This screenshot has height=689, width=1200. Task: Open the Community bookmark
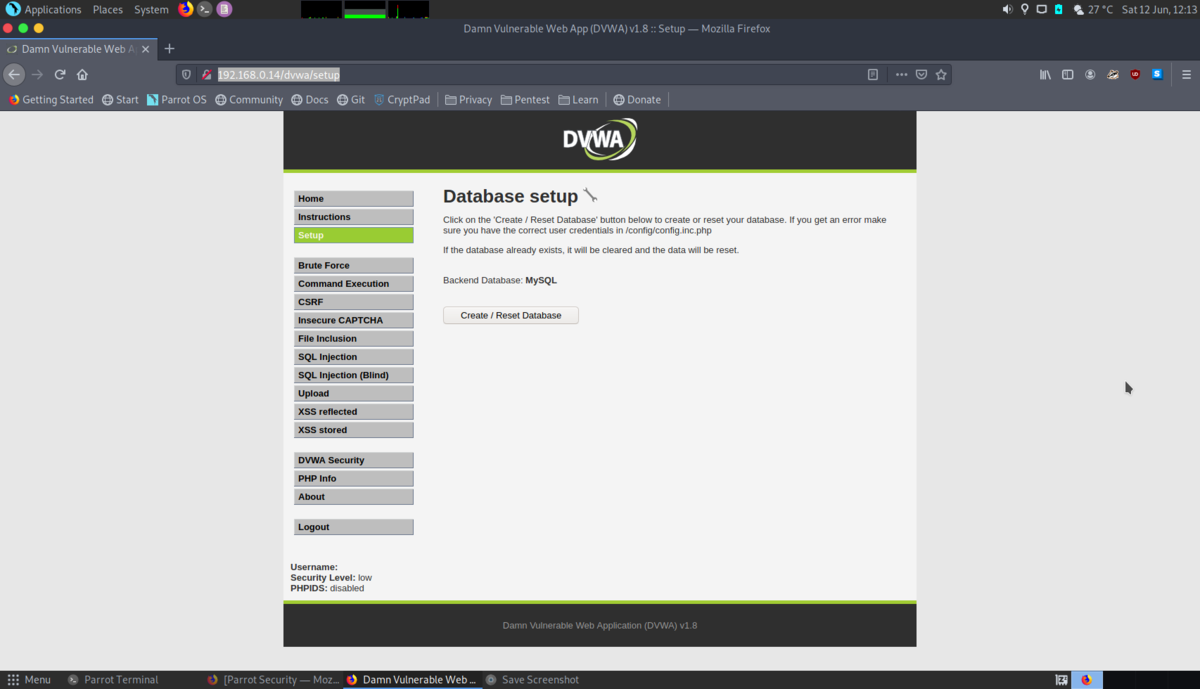coord(249,100)
